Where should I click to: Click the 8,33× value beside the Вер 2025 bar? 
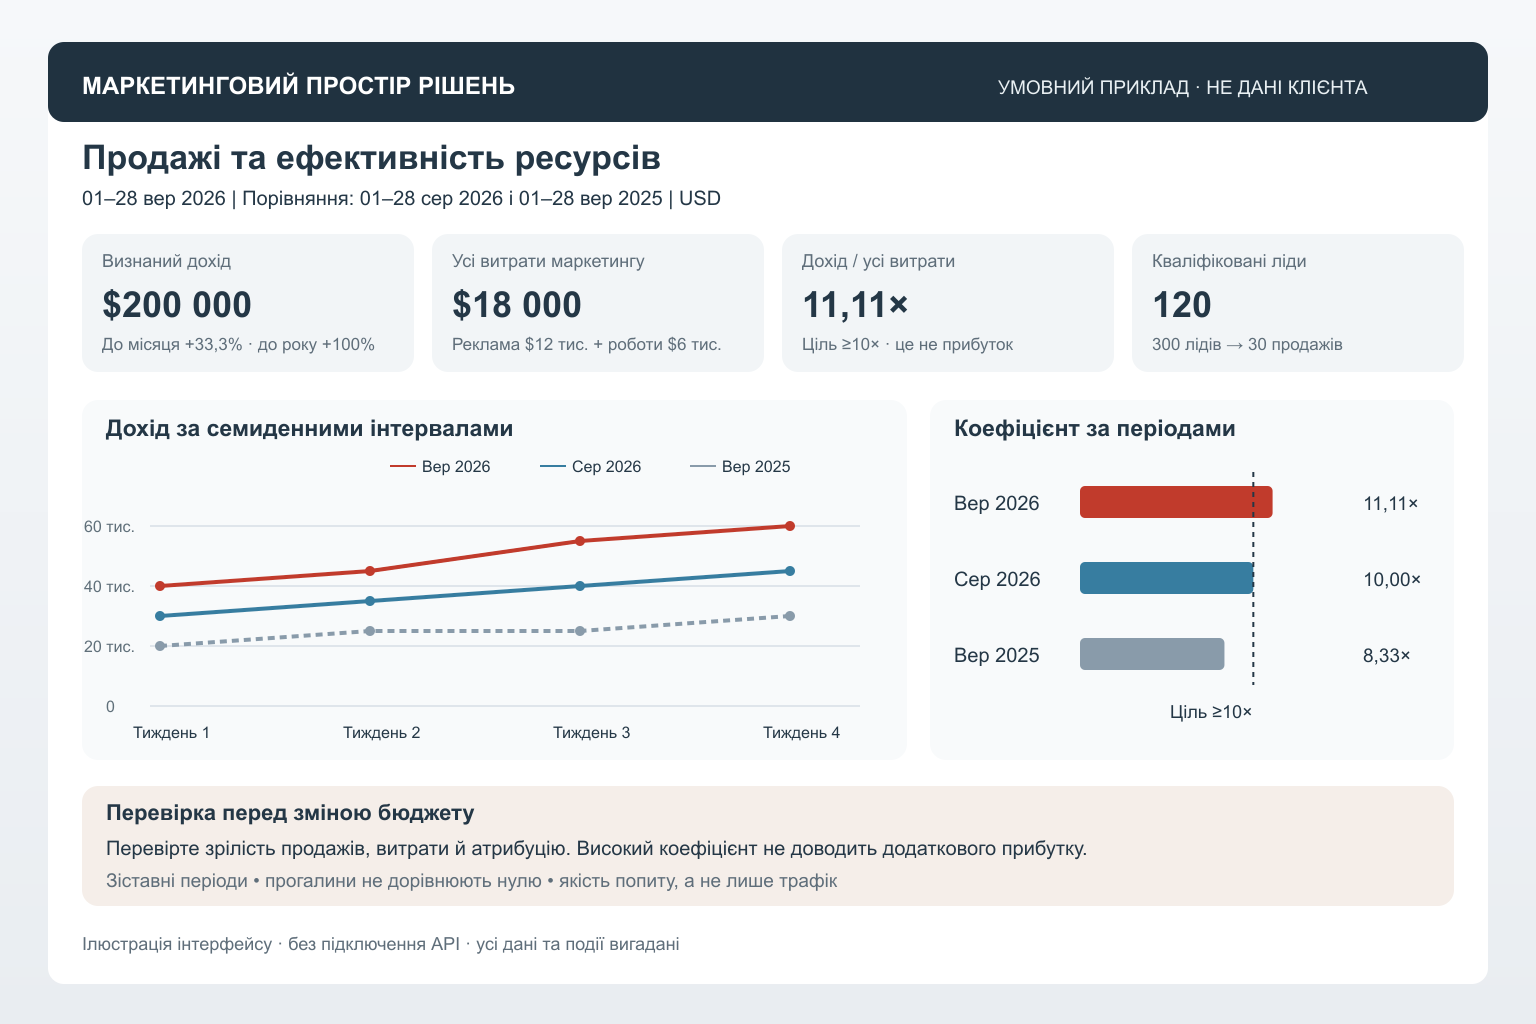pyautogui.click(x=1387, y=656)
